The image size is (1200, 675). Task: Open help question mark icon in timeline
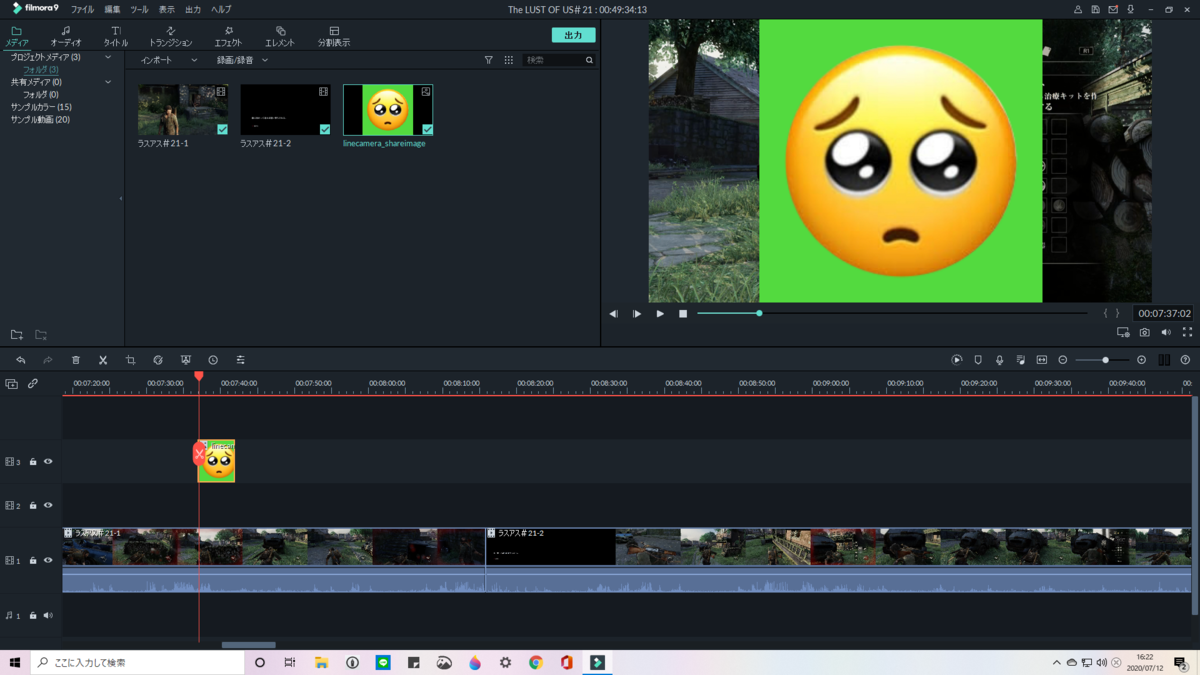pyautogui.click(x=1185, y=360)
